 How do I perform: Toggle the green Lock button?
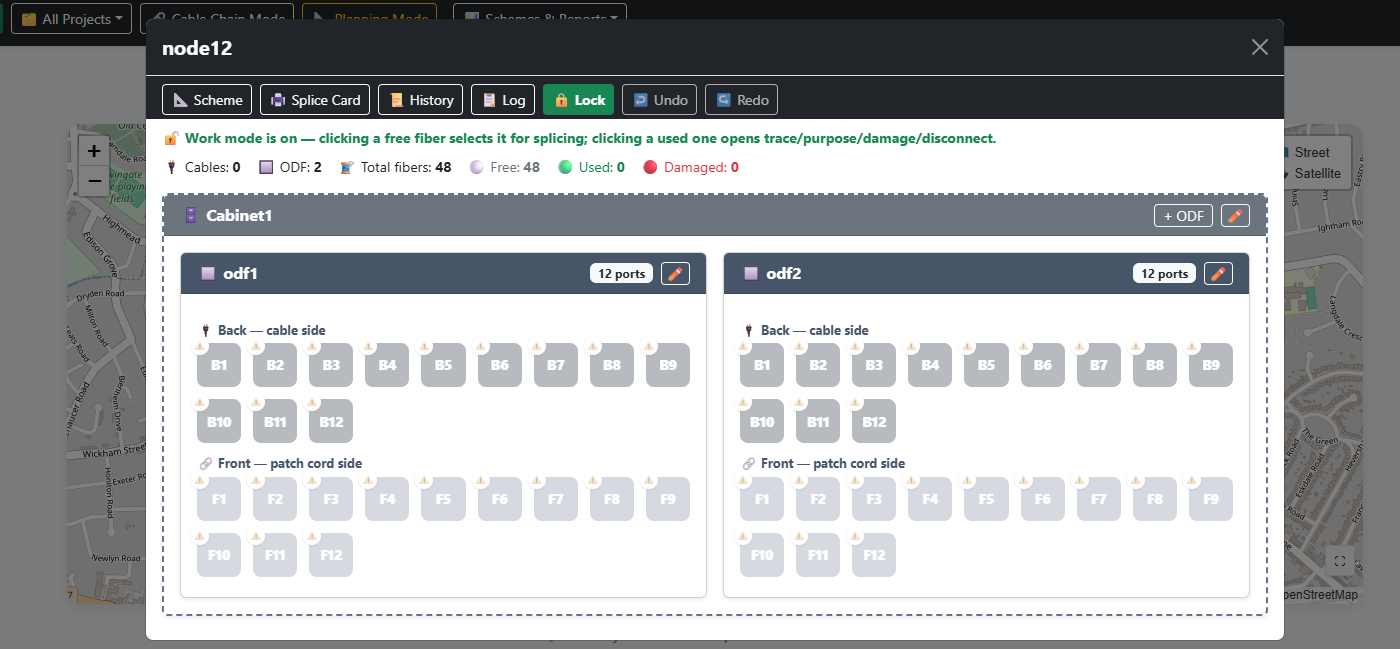pos(578,100)
